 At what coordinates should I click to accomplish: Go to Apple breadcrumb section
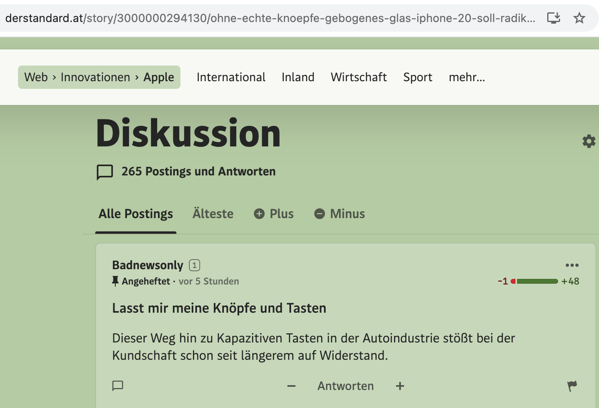point(159,78)
